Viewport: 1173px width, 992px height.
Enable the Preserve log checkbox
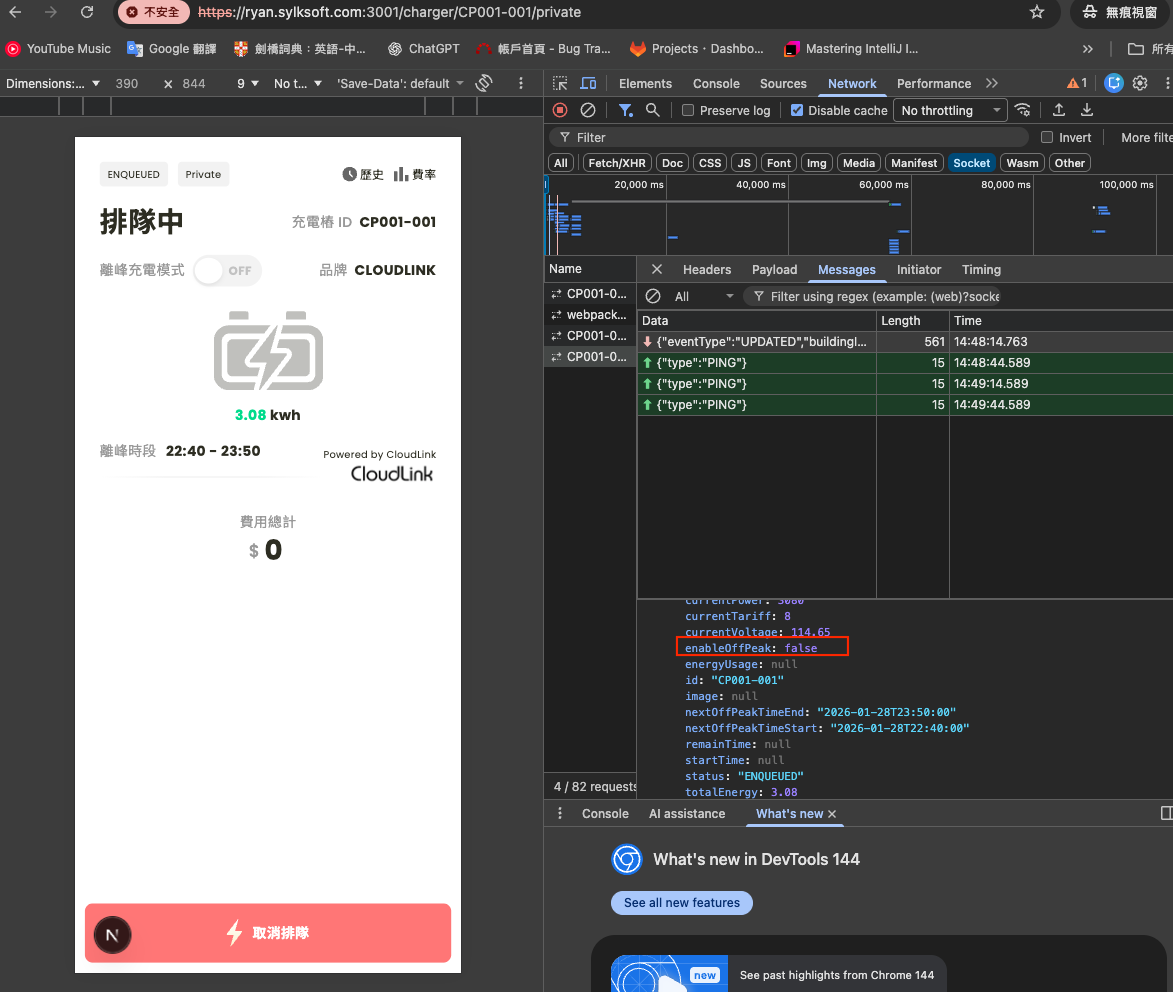pyautogui.click(x=688, y=111)
